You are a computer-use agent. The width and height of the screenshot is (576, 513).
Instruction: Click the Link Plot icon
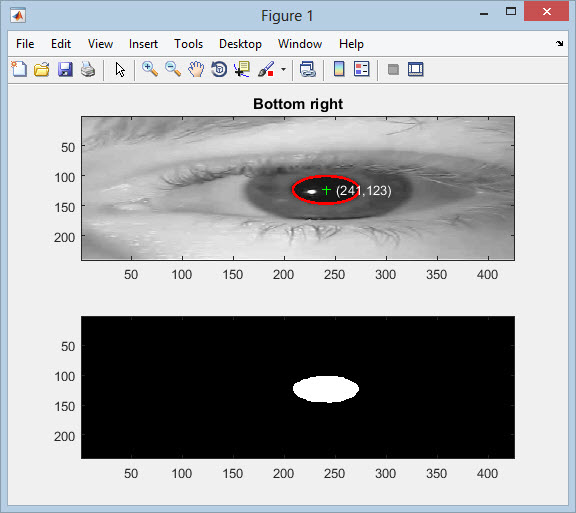[307, 69]
